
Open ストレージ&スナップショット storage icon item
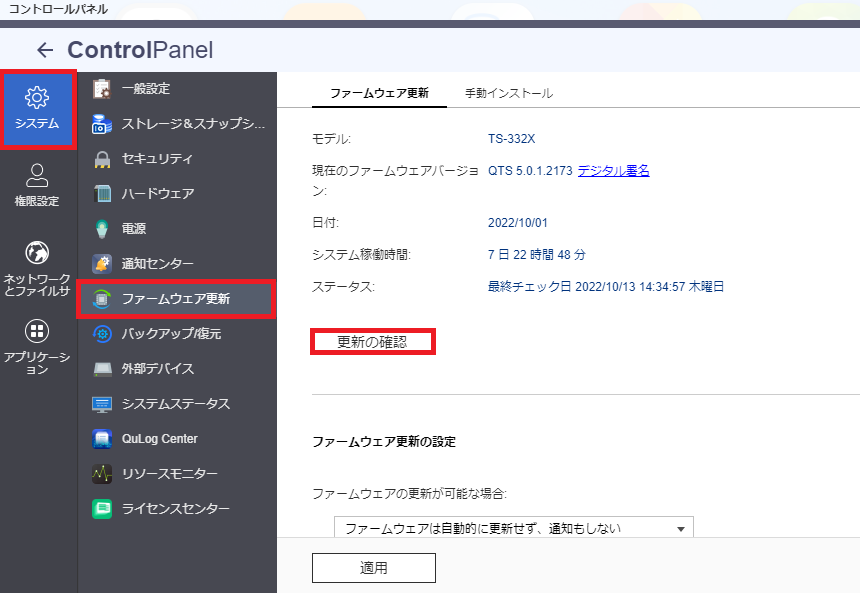tap(177, 123)
